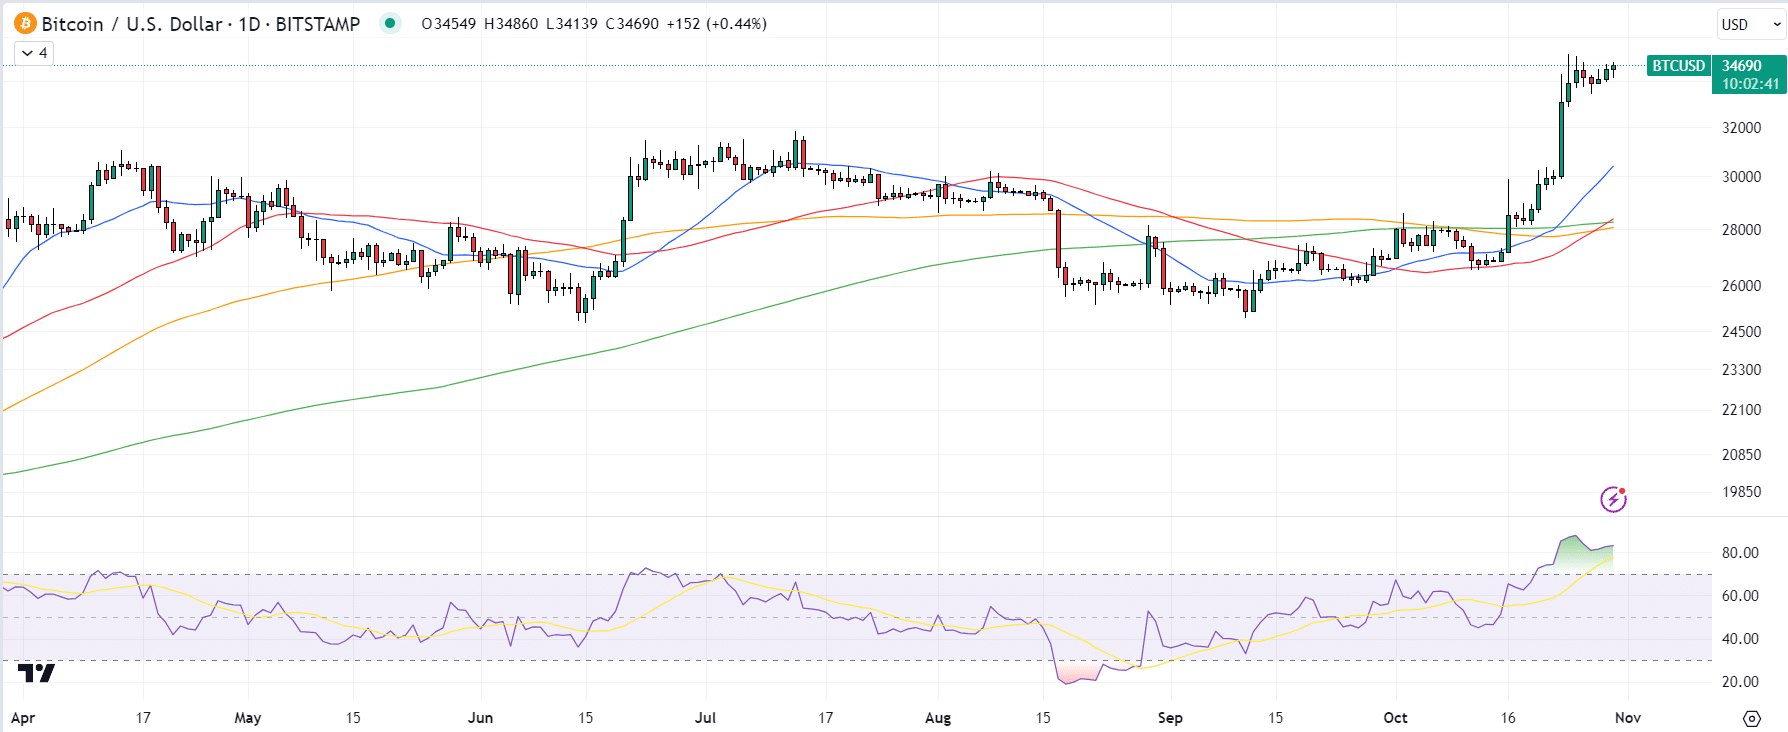The image size is (1788, 732).
Task: Click the green market status dot
Action: point(390,23)
